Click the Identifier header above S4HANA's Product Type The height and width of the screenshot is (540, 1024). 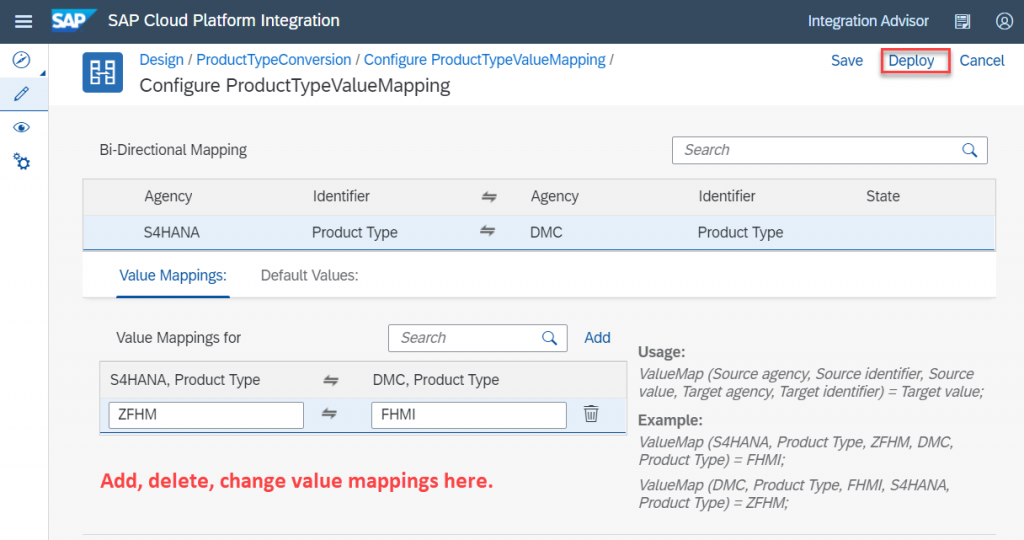tap(341, 197)
